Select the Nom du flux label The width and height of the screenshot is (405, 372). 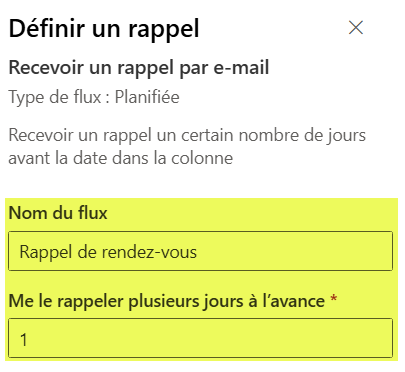[x=58, y=213]
